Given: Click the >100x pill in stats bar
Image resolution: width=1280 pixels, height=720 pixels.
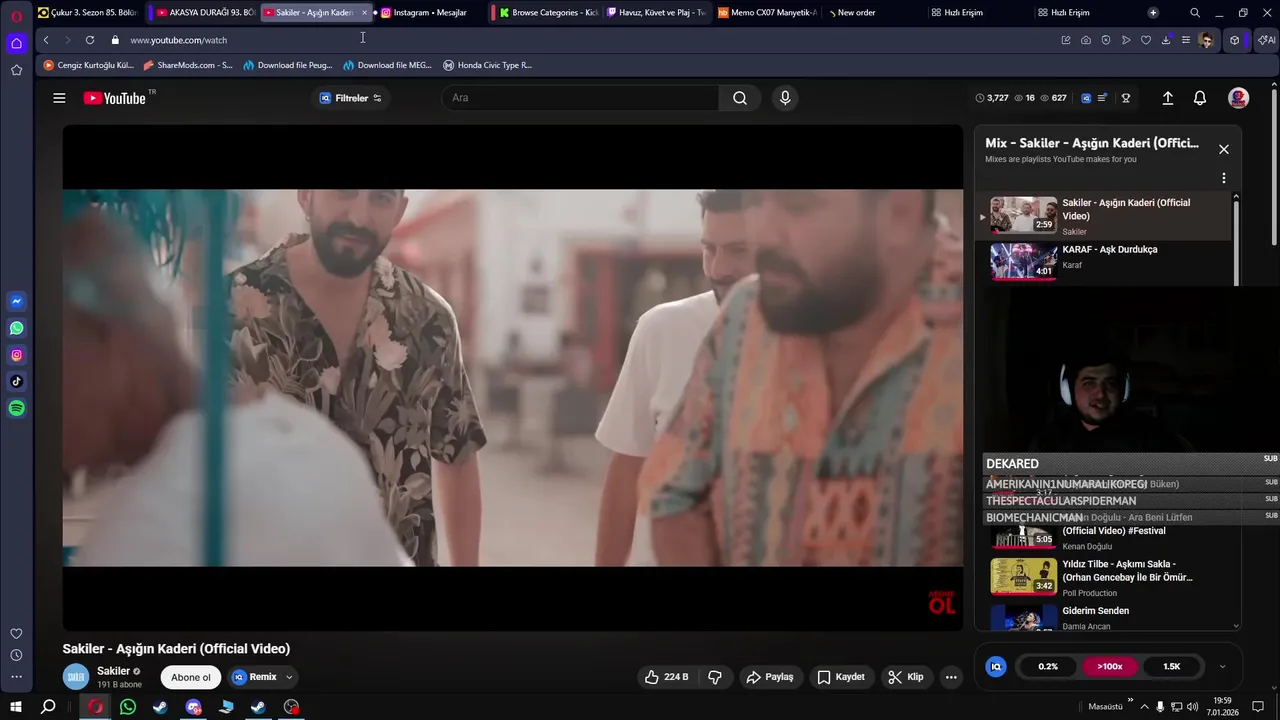Looking at the screenshot, I should 1109,666.
